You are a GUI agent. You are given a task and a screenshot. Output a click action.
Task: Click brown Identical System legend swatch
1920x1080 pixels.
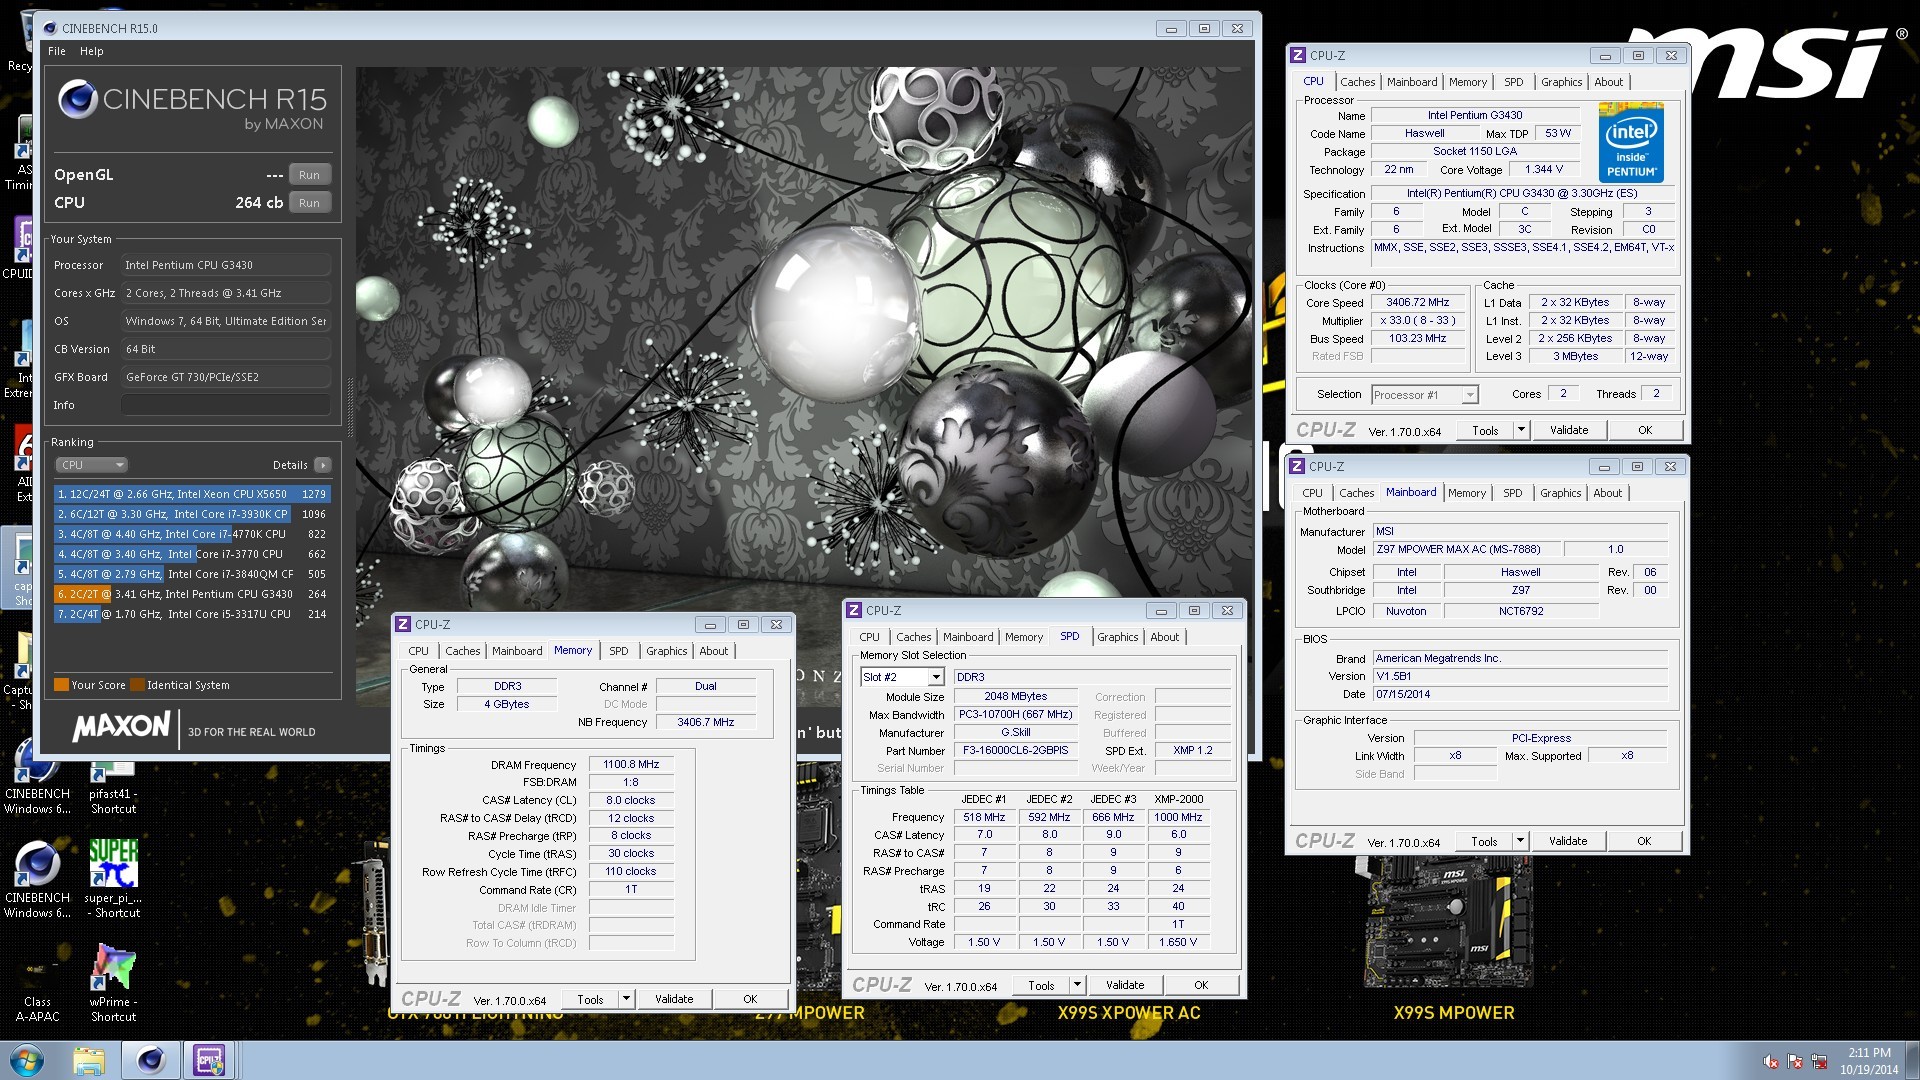click(x=138, y=685)
